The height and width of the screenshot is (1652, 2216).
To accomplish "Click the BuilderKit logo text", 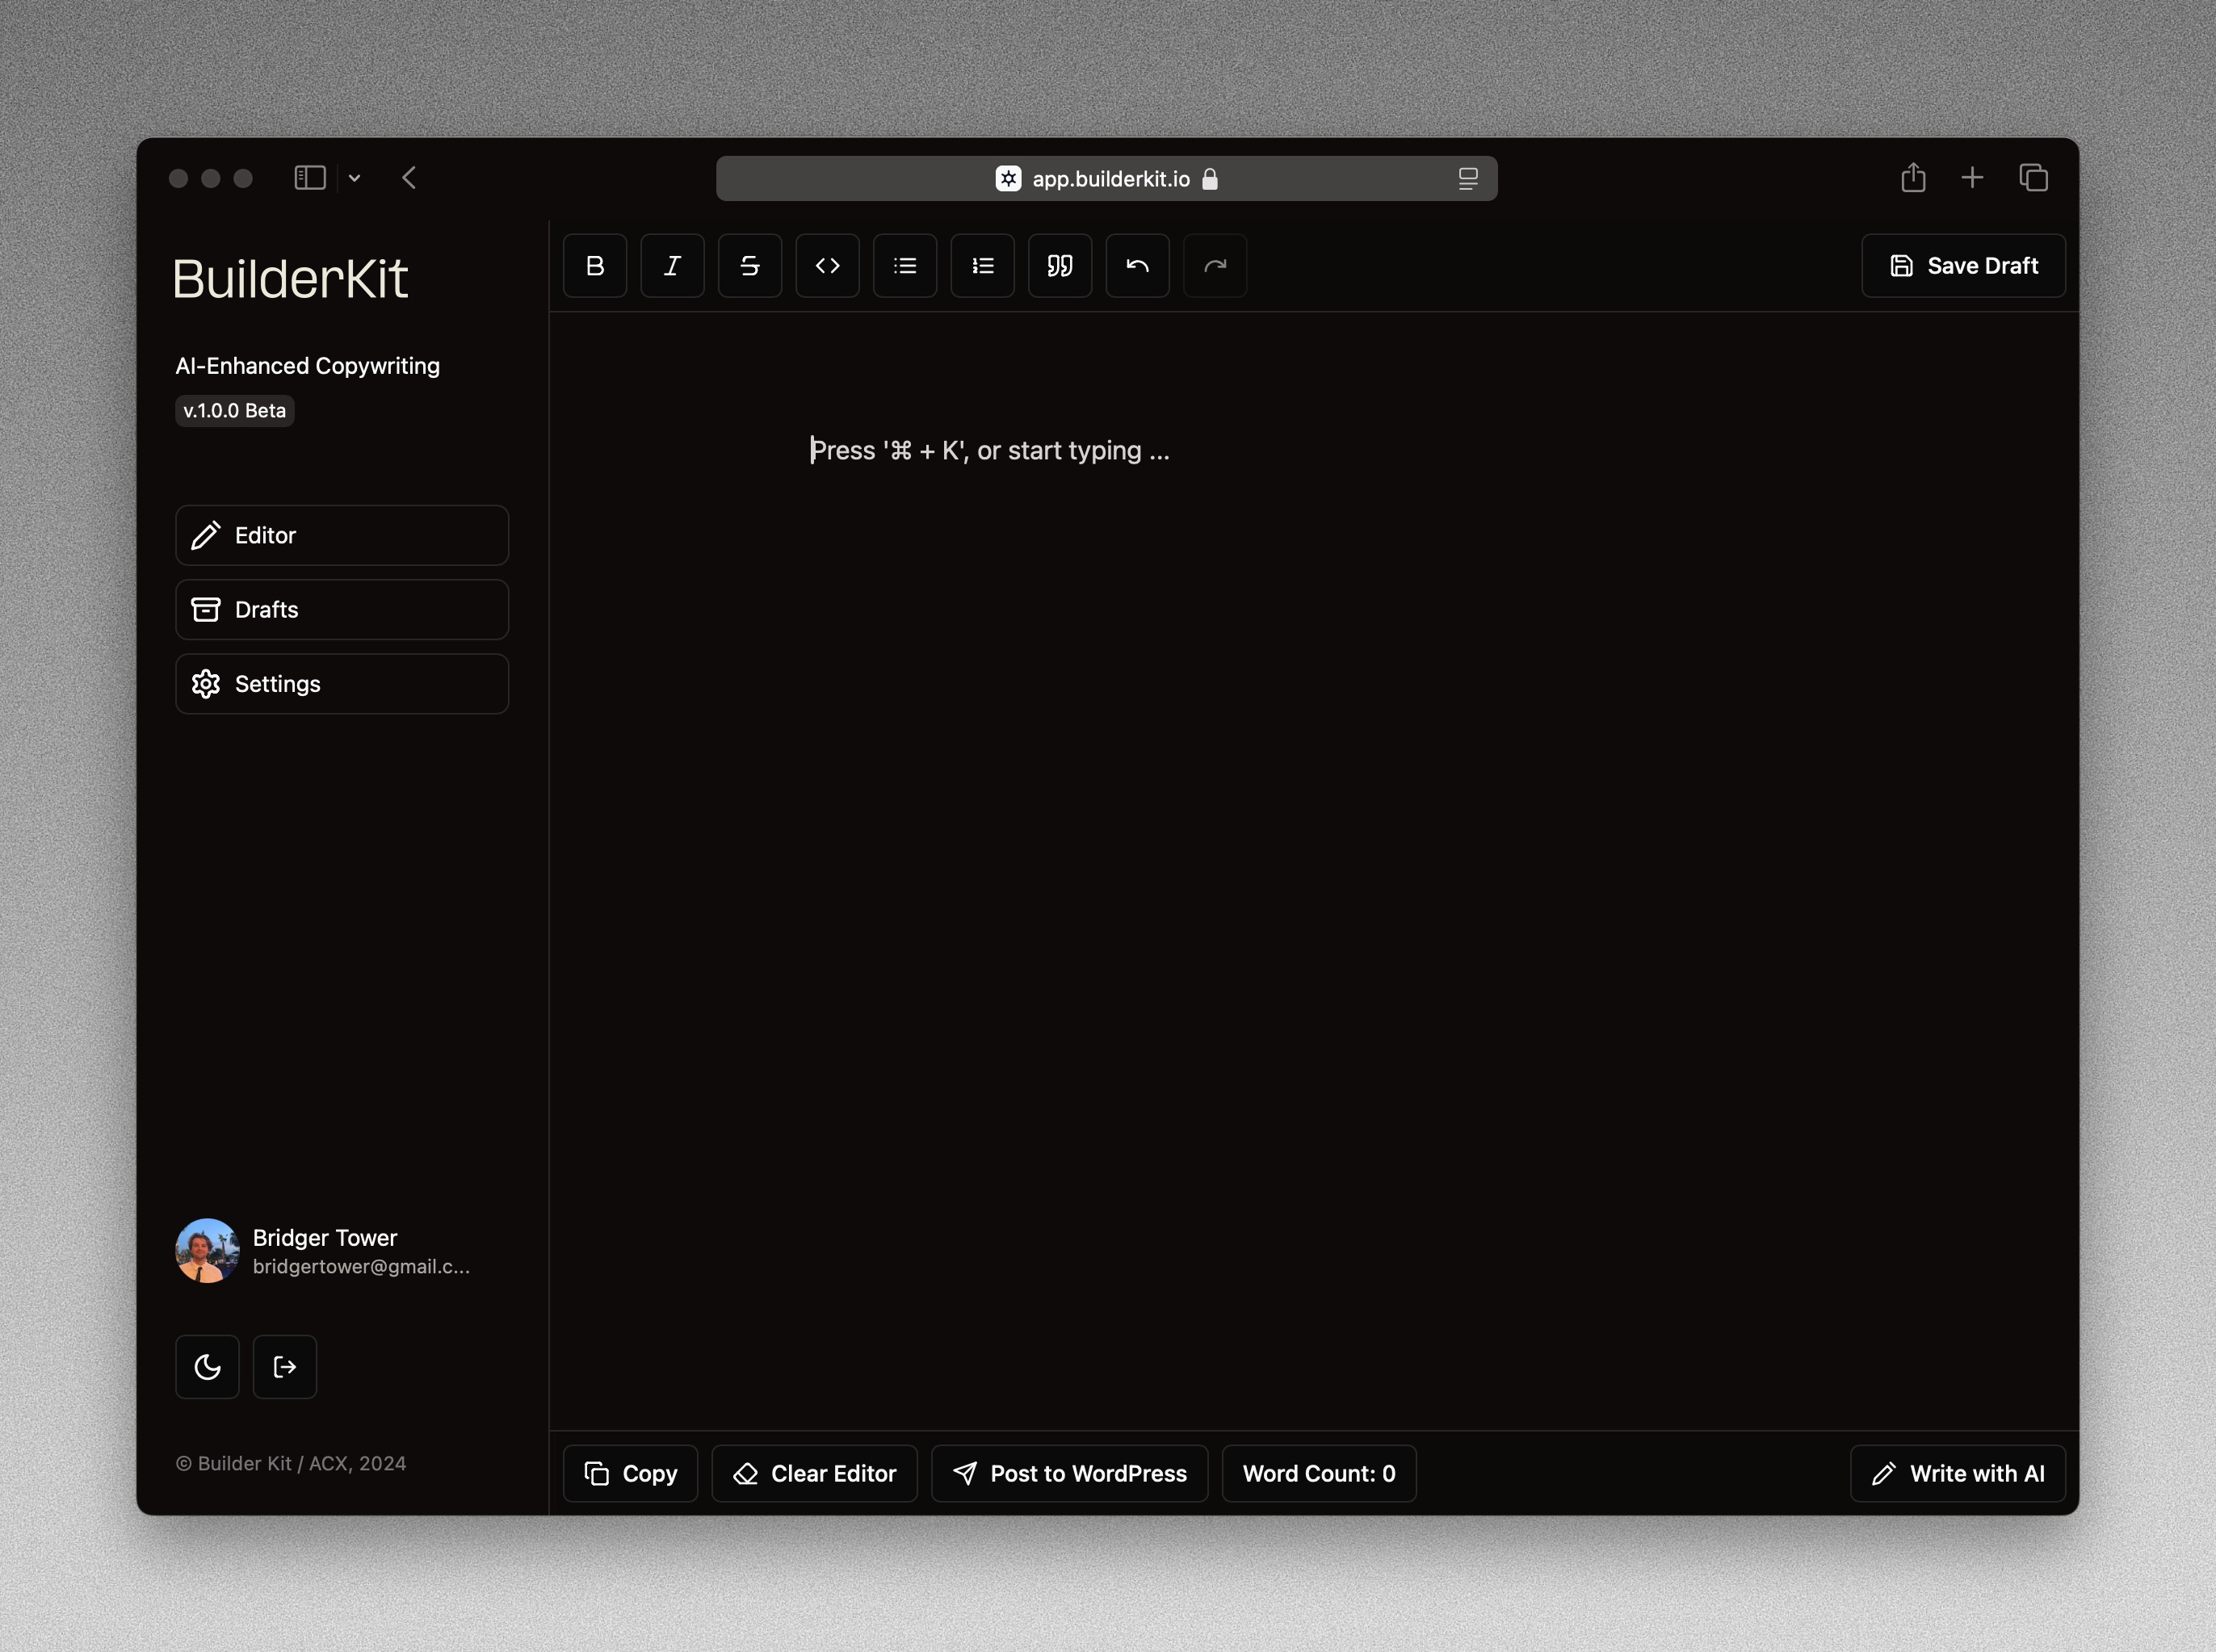I will (290, 279).
